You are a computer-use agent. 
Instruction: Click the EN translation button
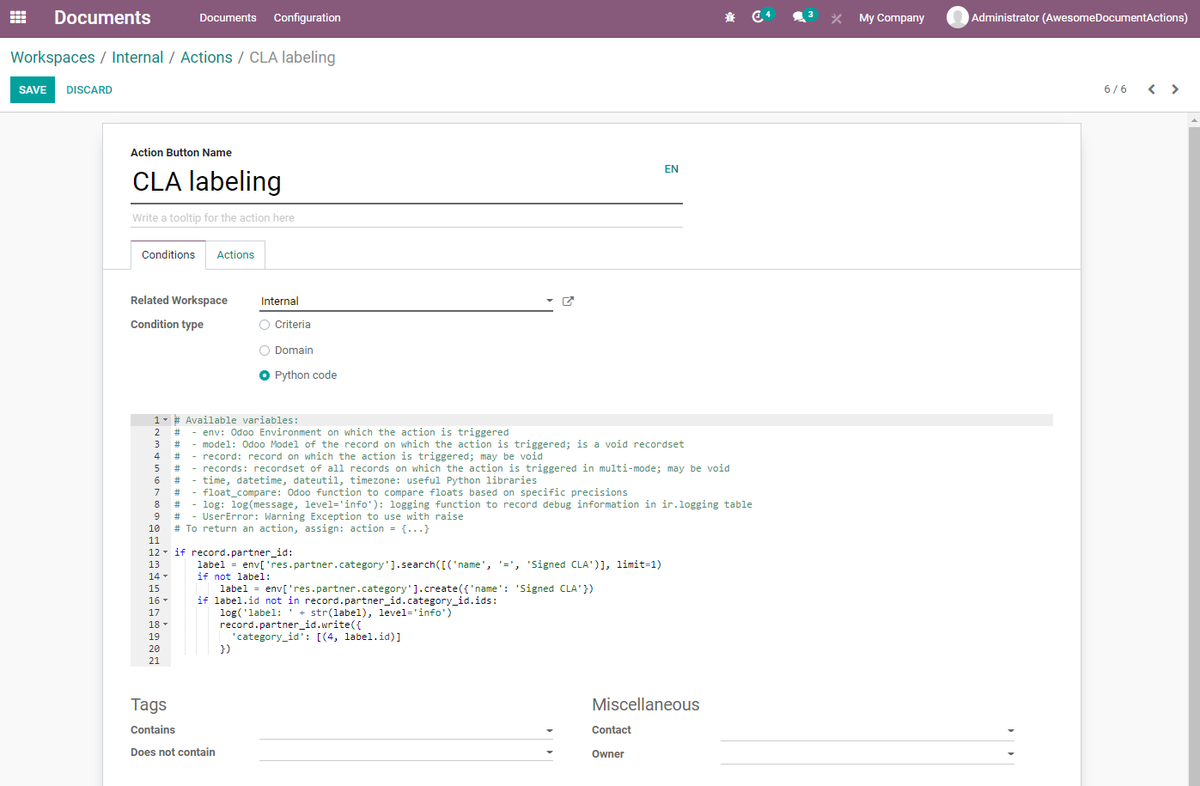coord(672,169)
